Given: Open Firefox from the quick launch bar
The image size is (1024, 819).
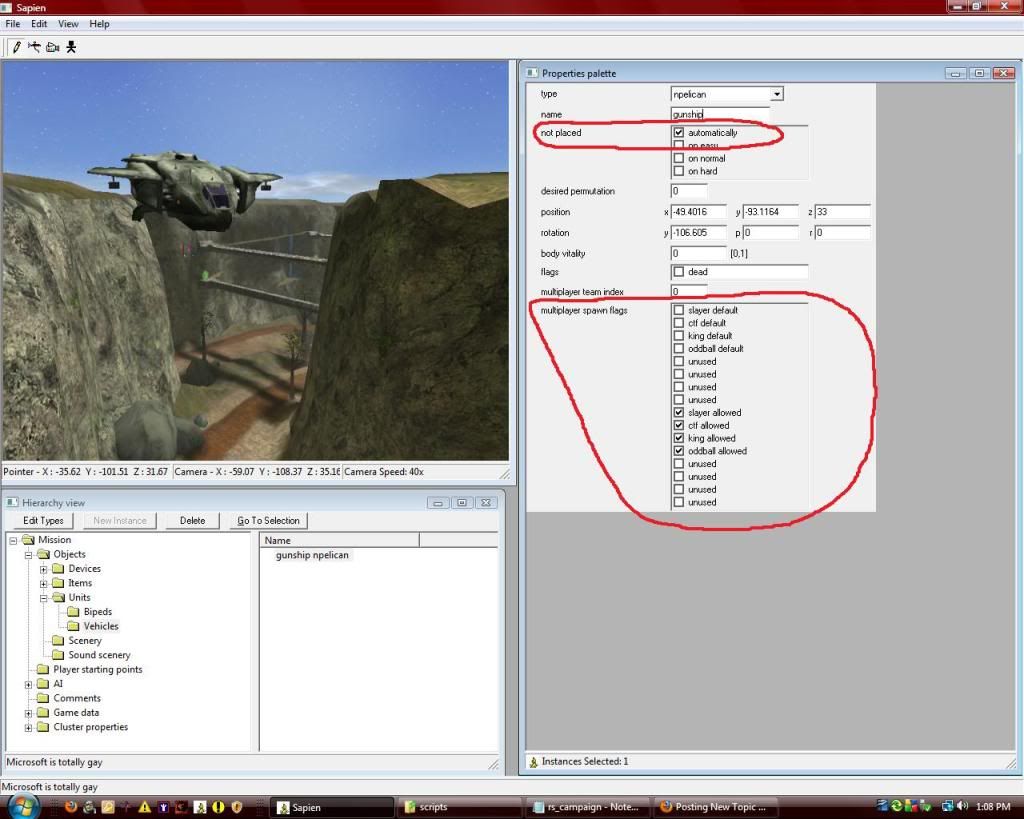Looking at the screenshot, I should [71, 807].
